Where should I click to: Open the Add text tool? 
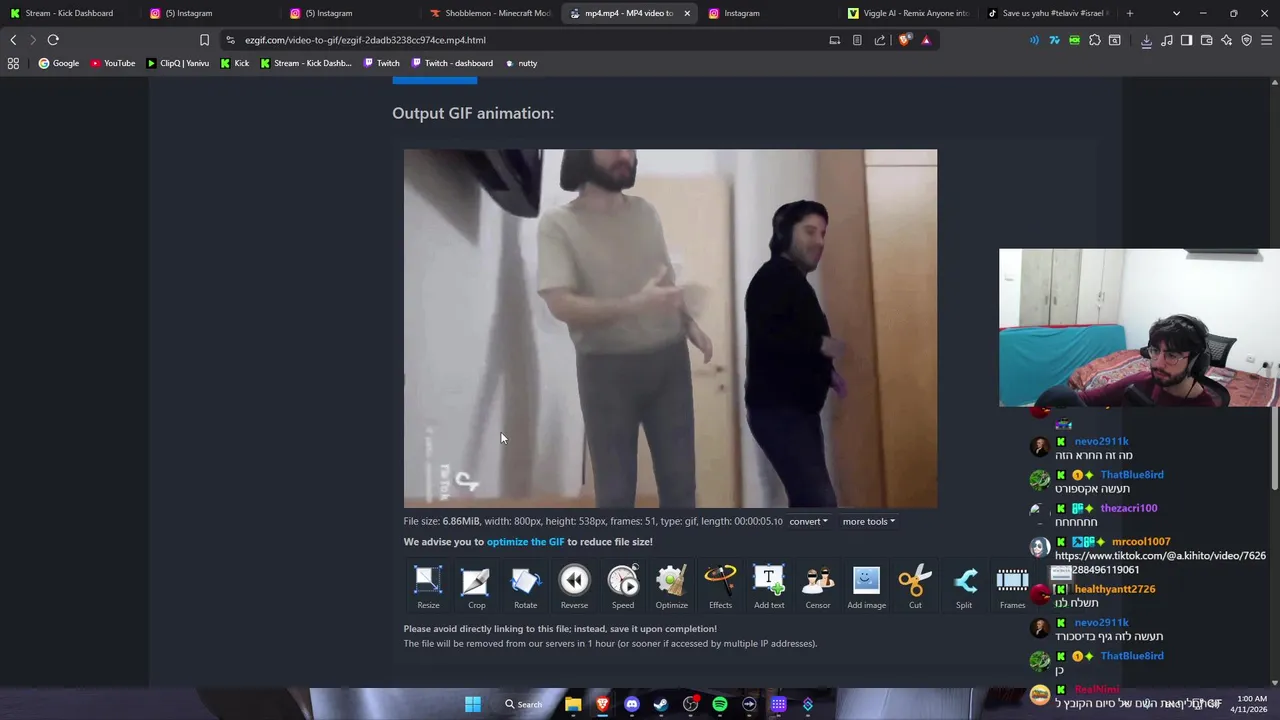pos(769,587)
